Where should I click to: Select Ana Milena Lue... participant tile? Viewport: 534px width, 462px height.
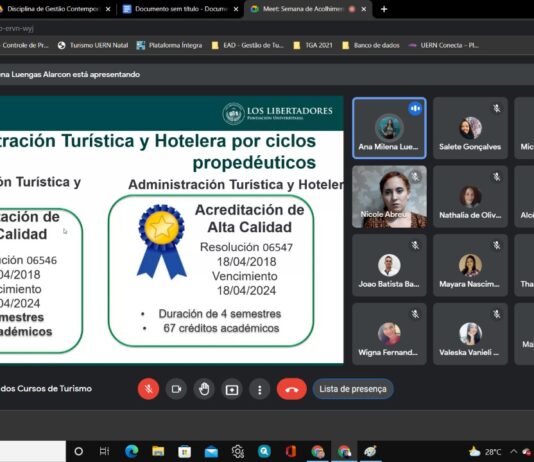click(x=389, y=128)
